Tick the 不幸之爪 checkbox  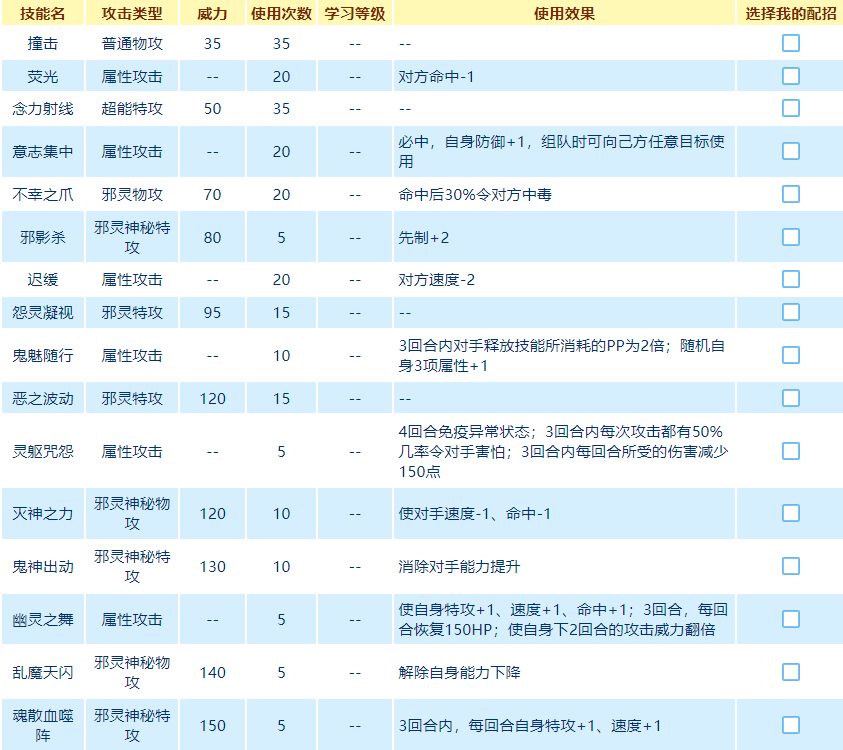coord(790,195)
